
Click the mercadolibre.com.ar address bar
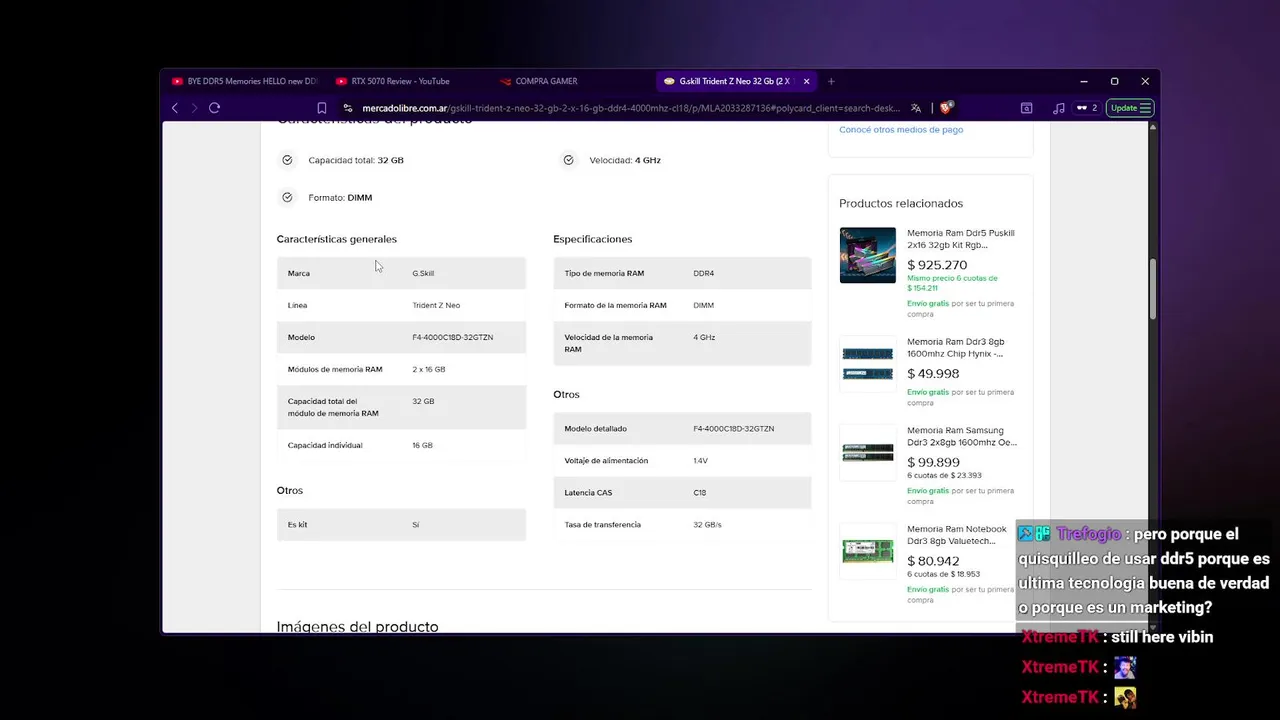630,108
